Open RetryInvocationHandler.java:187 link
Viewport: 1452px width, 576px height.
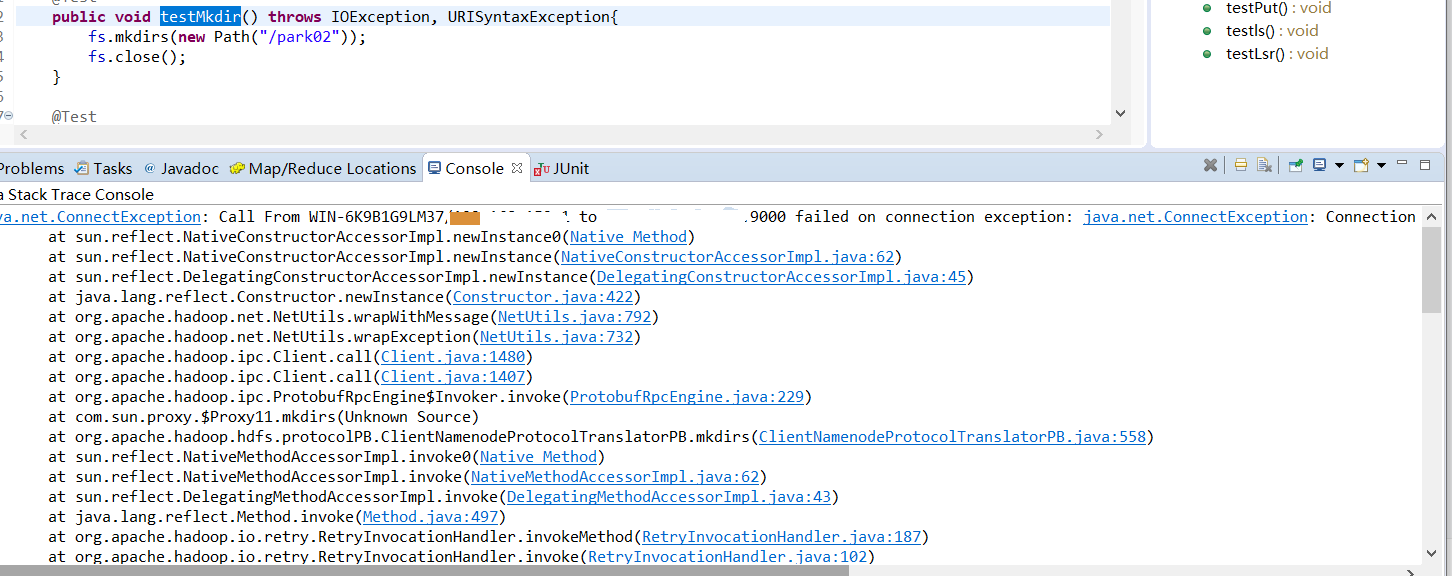pos(781,537)
